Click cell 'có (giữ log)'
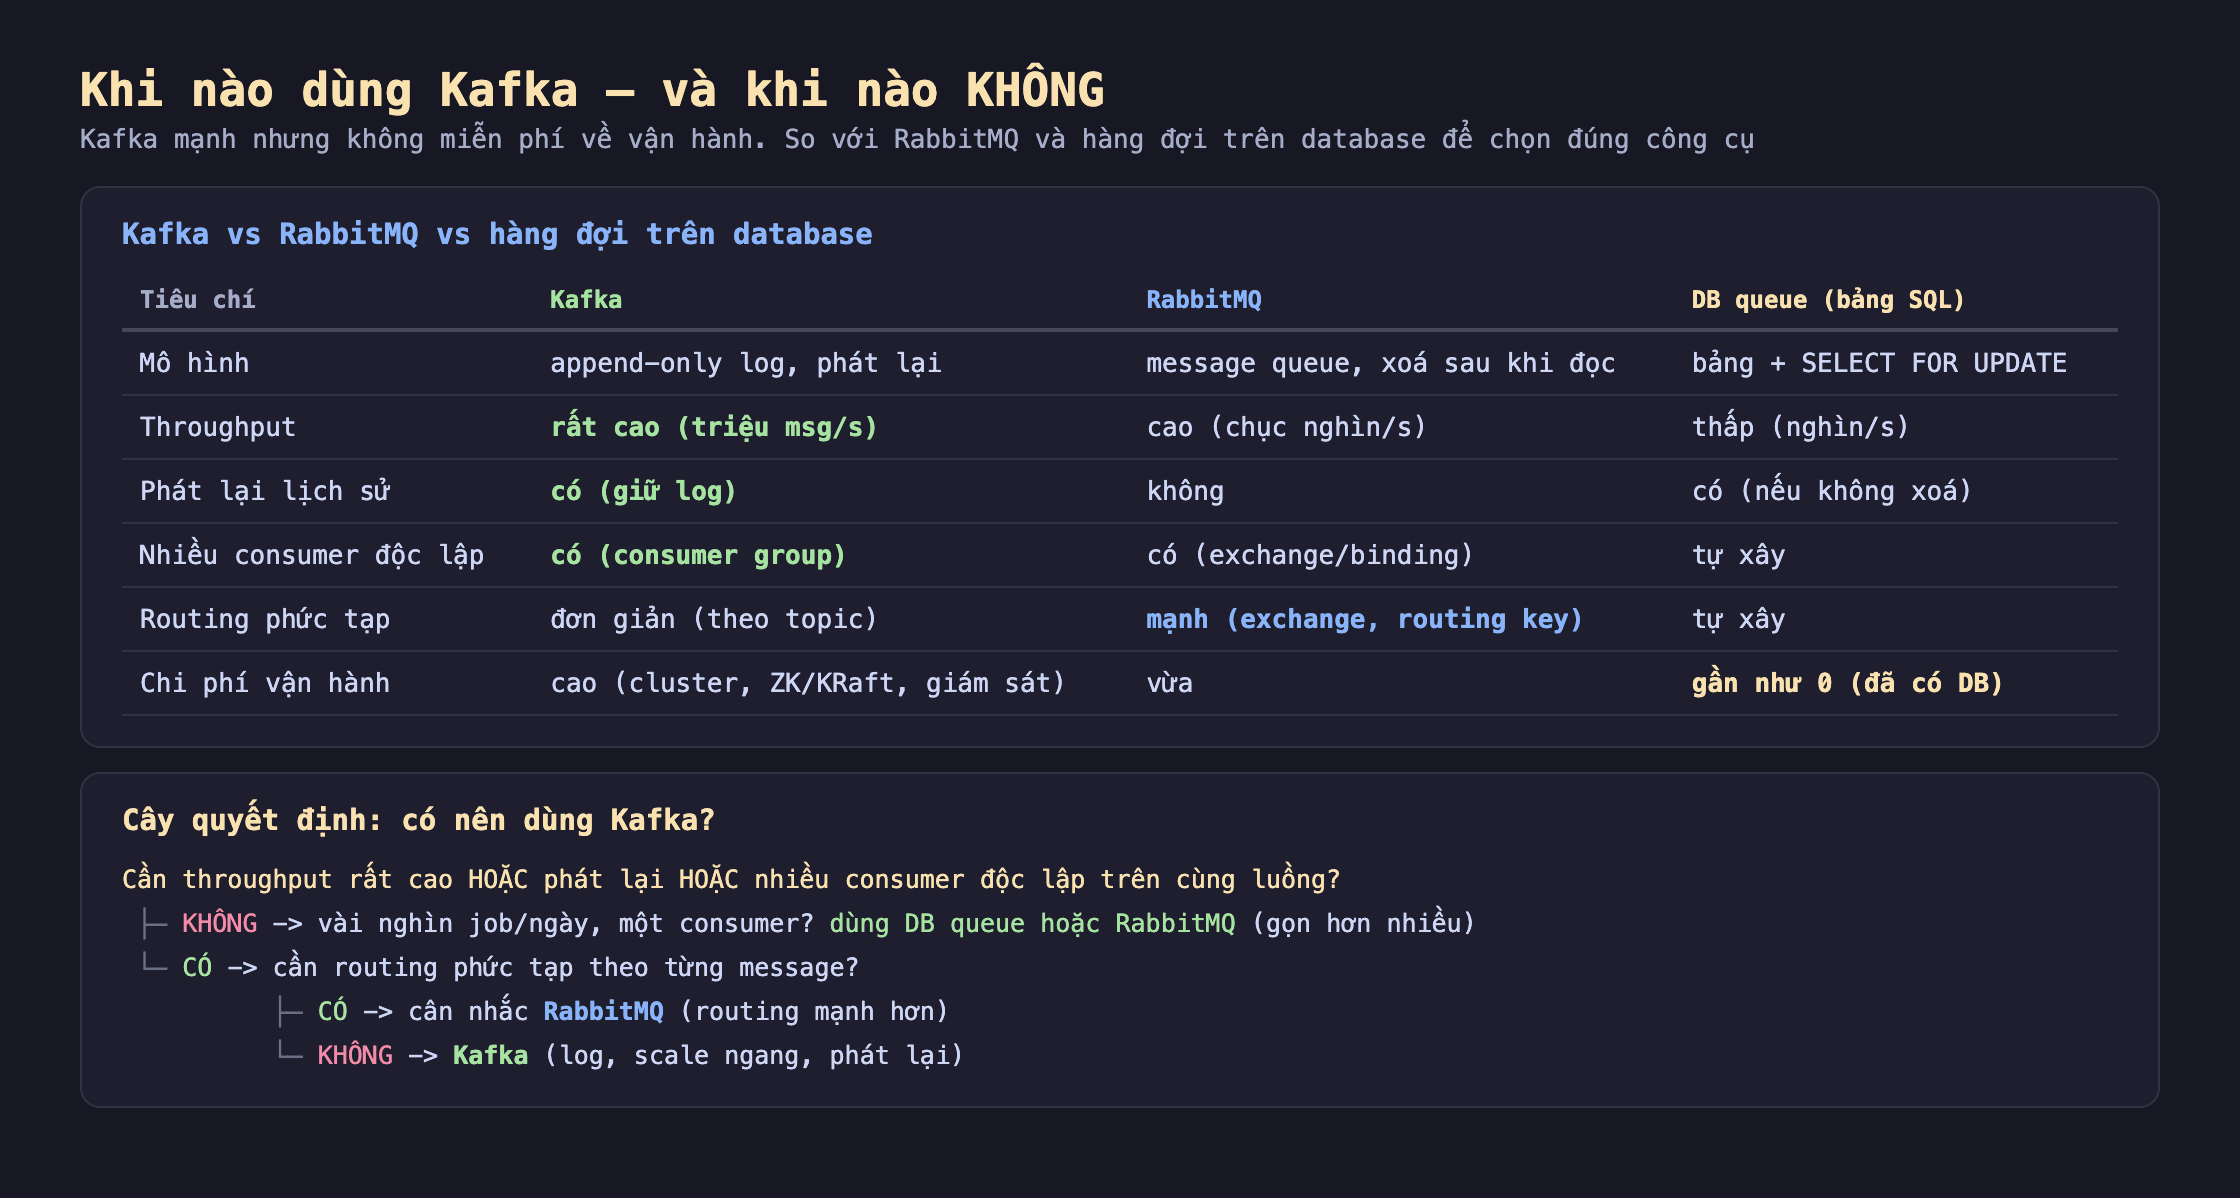 click(x=643, y=491)
